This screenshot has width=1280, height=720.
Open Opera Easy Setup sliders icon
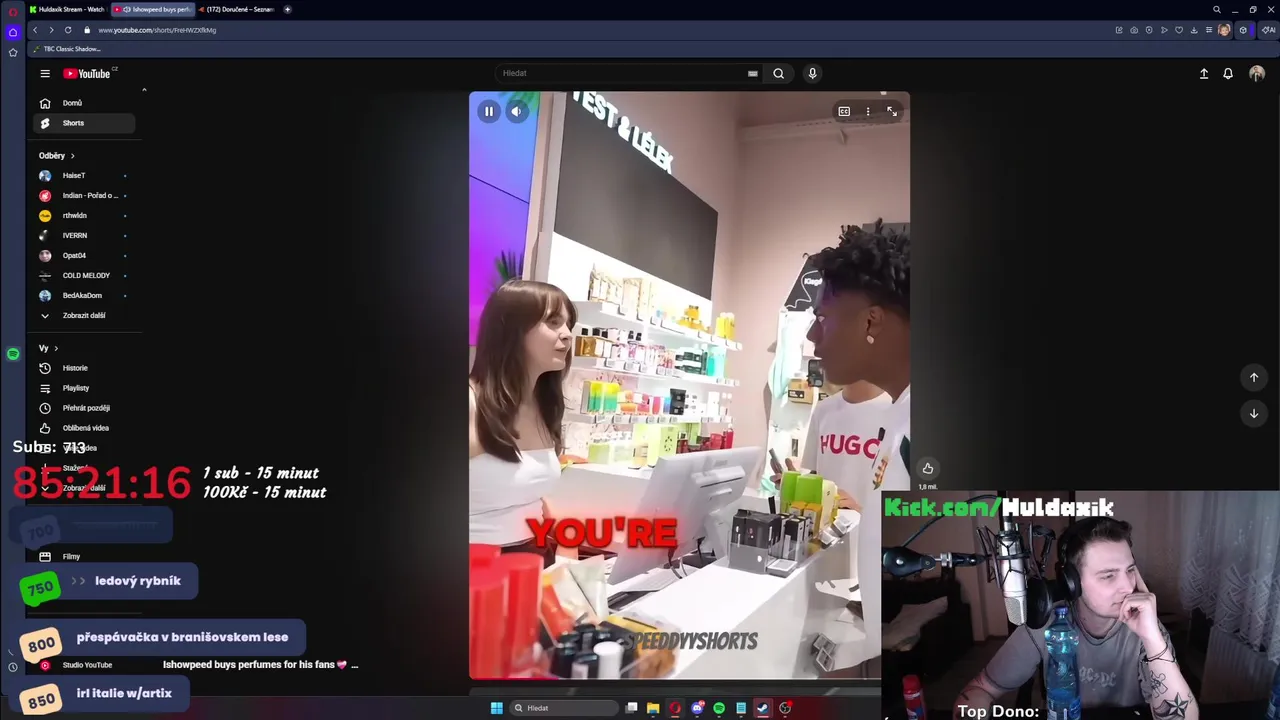click(1209, 30)
